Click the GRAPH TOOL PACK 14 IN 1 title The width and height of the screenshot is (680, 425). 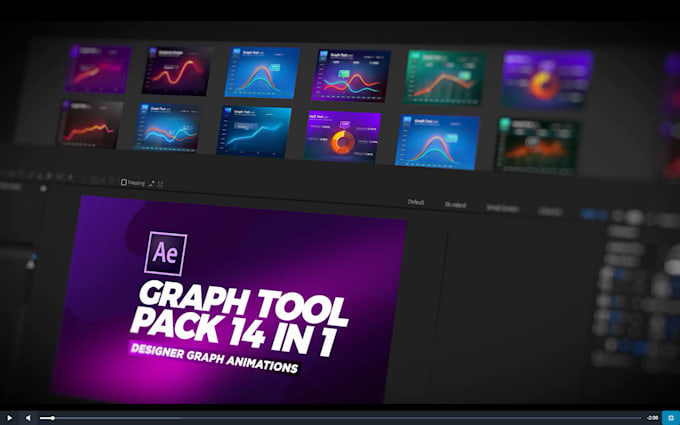coord(240,317)
